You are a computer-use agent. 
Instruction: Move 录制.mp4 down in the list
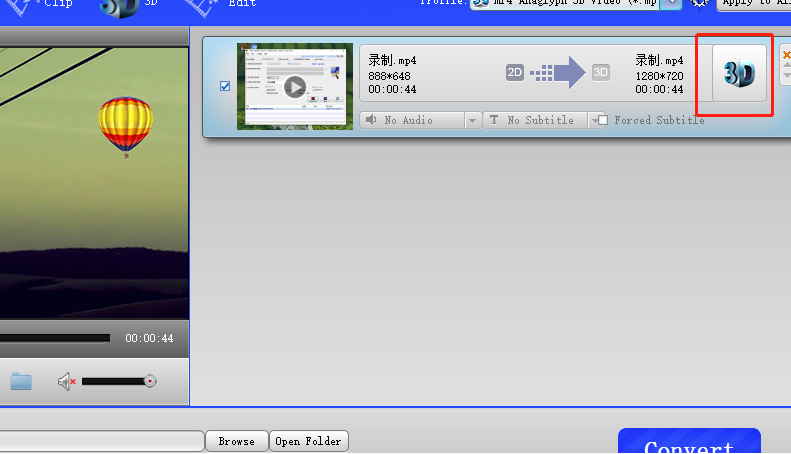(x=787, y=76)
